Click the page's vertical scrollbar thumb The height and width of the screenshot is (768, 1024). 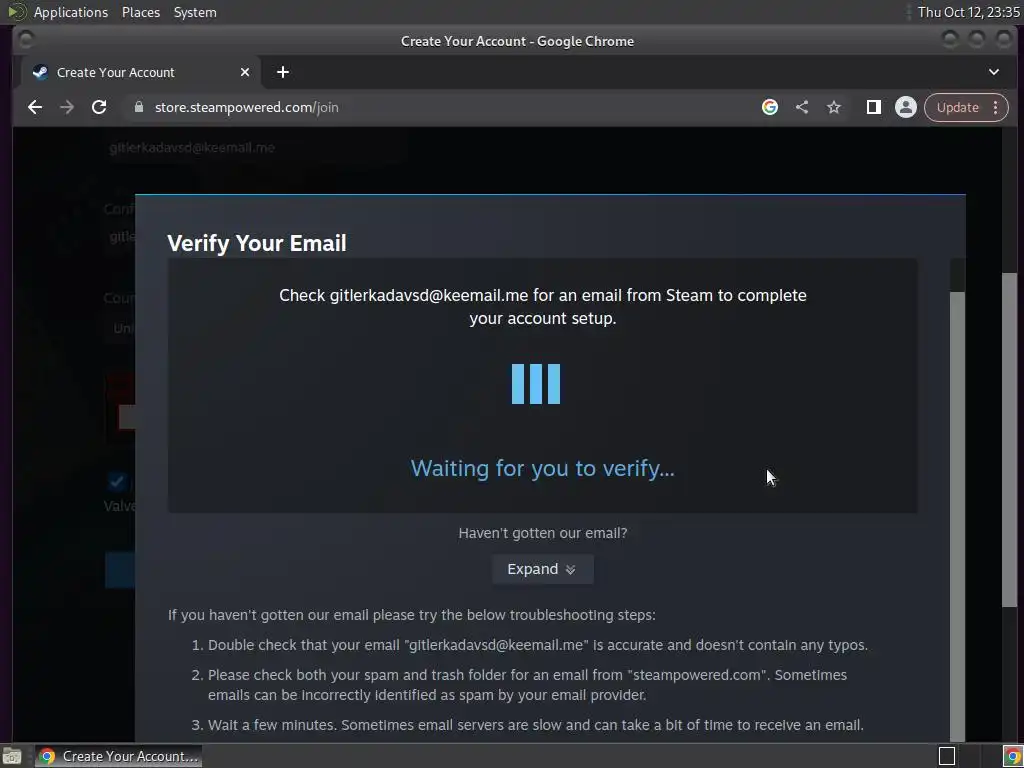1010,440
